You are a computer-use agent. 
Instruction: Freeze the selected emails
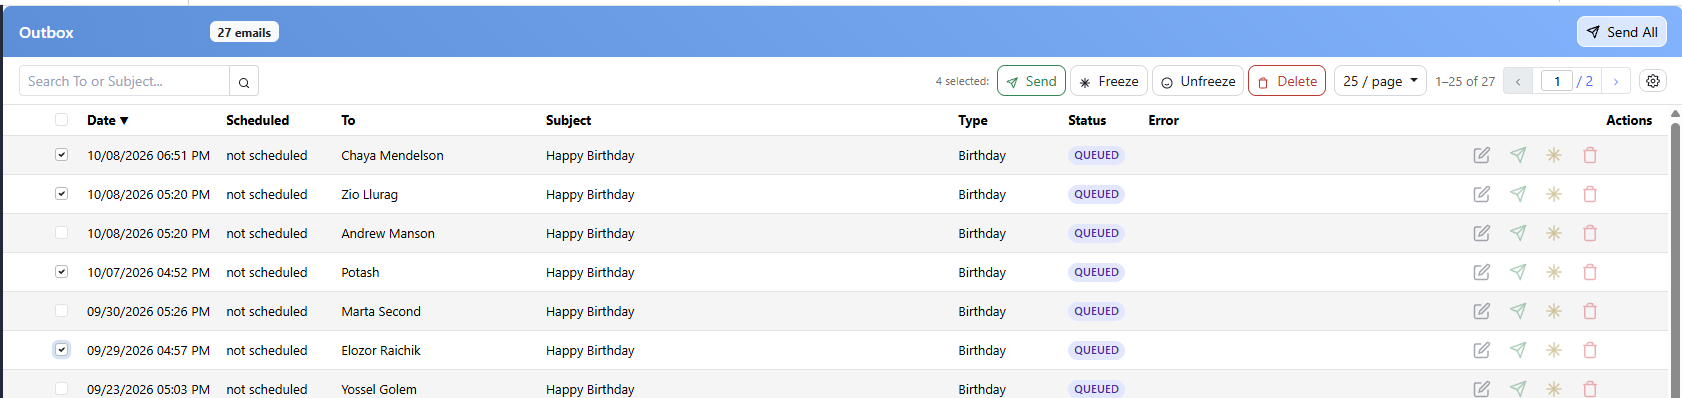pos(1109,81)
